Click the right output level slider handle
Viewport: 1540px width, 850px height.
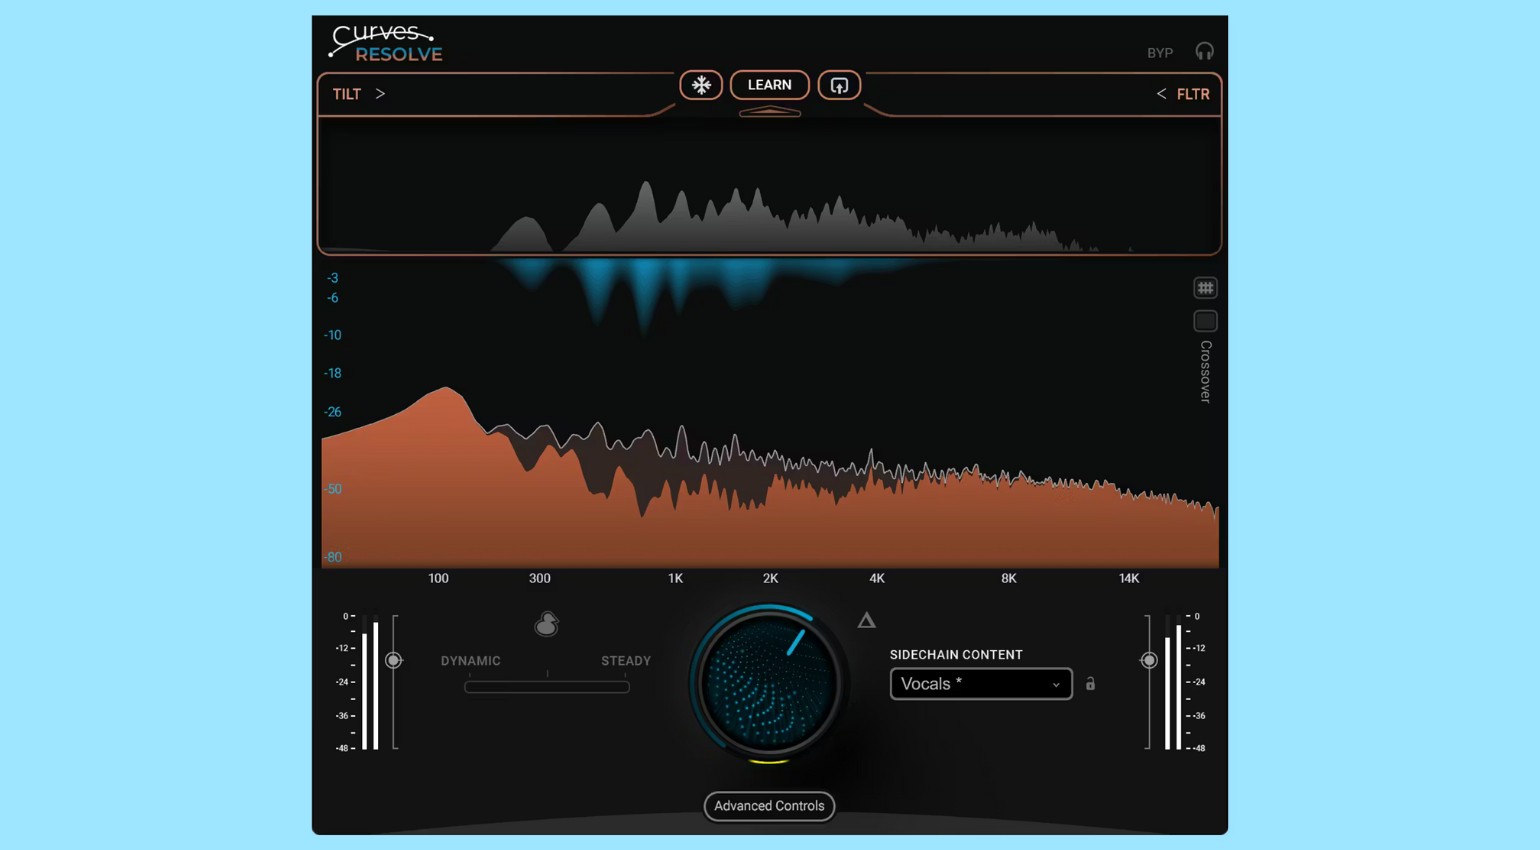click(x=1149, y=660)
